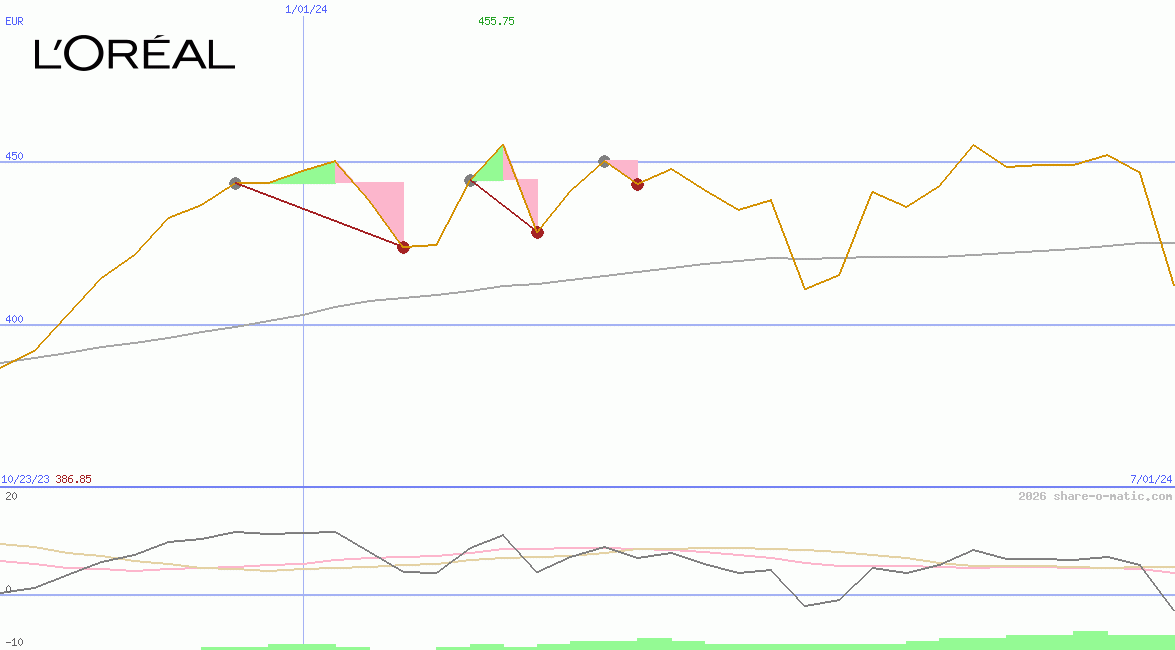The image size is (1175, 650).
Task: Click the 7/01/24 end date label
Action: (1151, 479)
